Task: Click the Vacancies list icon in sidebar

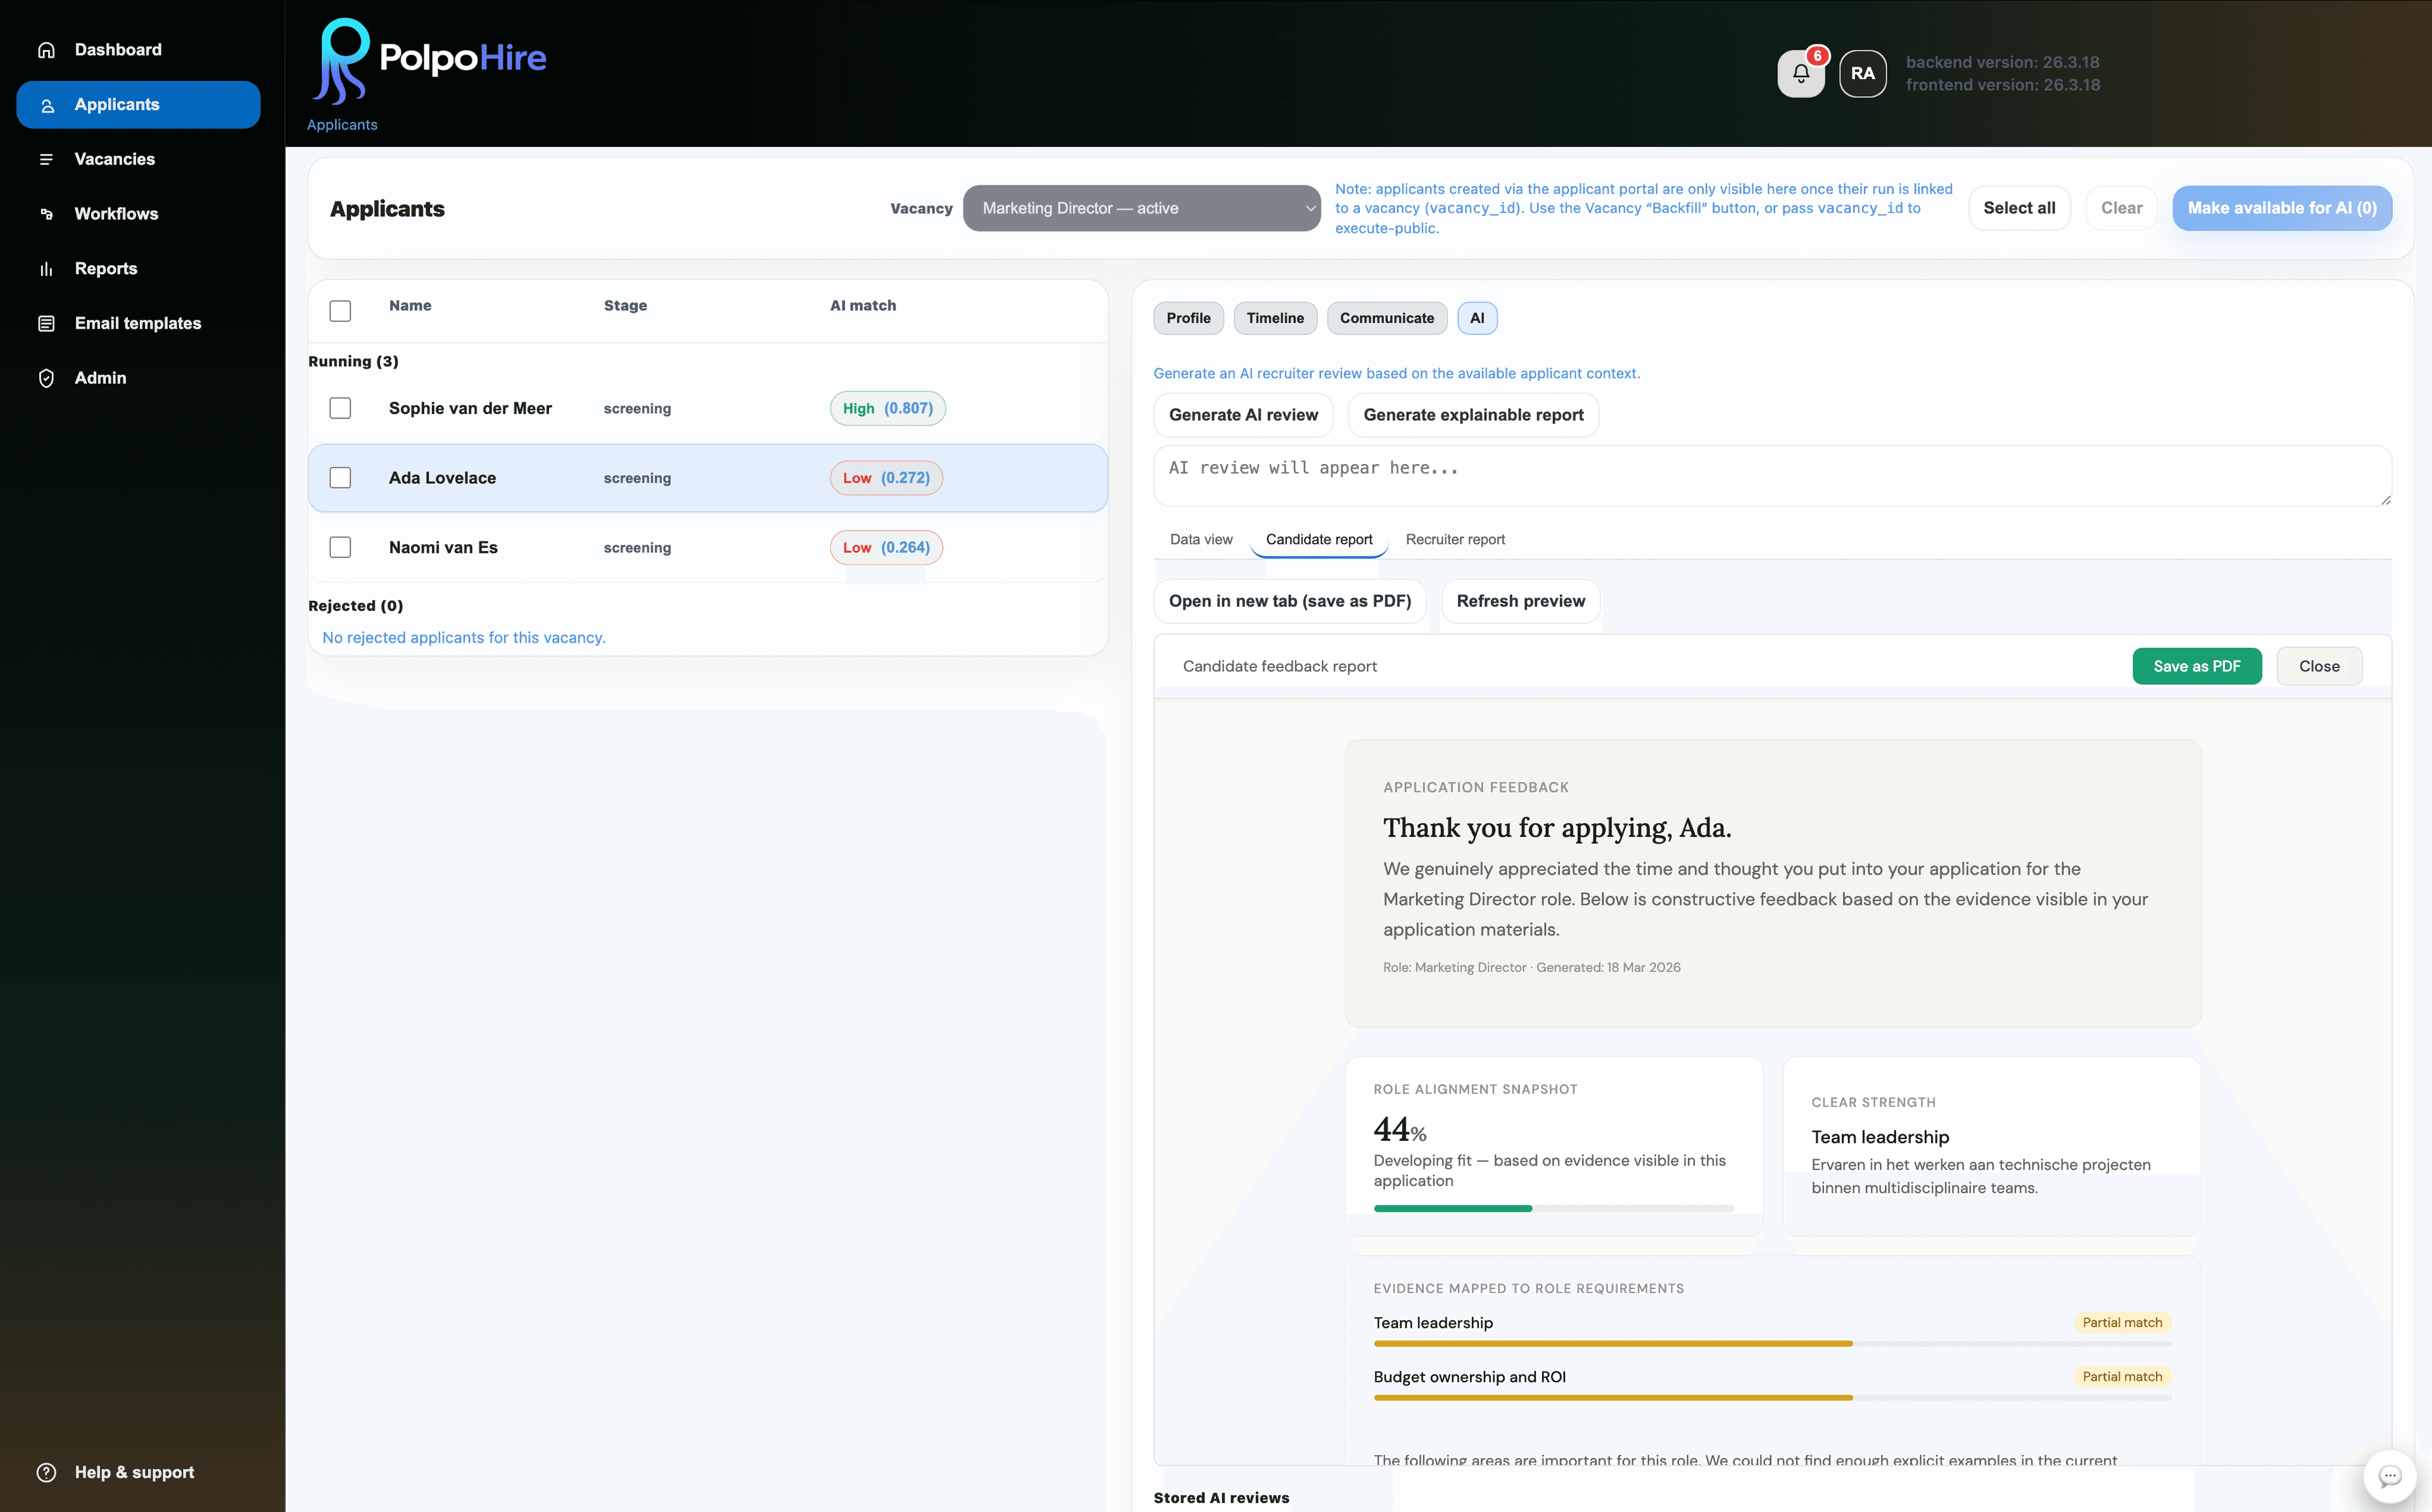Action: [x=46, y=159]
